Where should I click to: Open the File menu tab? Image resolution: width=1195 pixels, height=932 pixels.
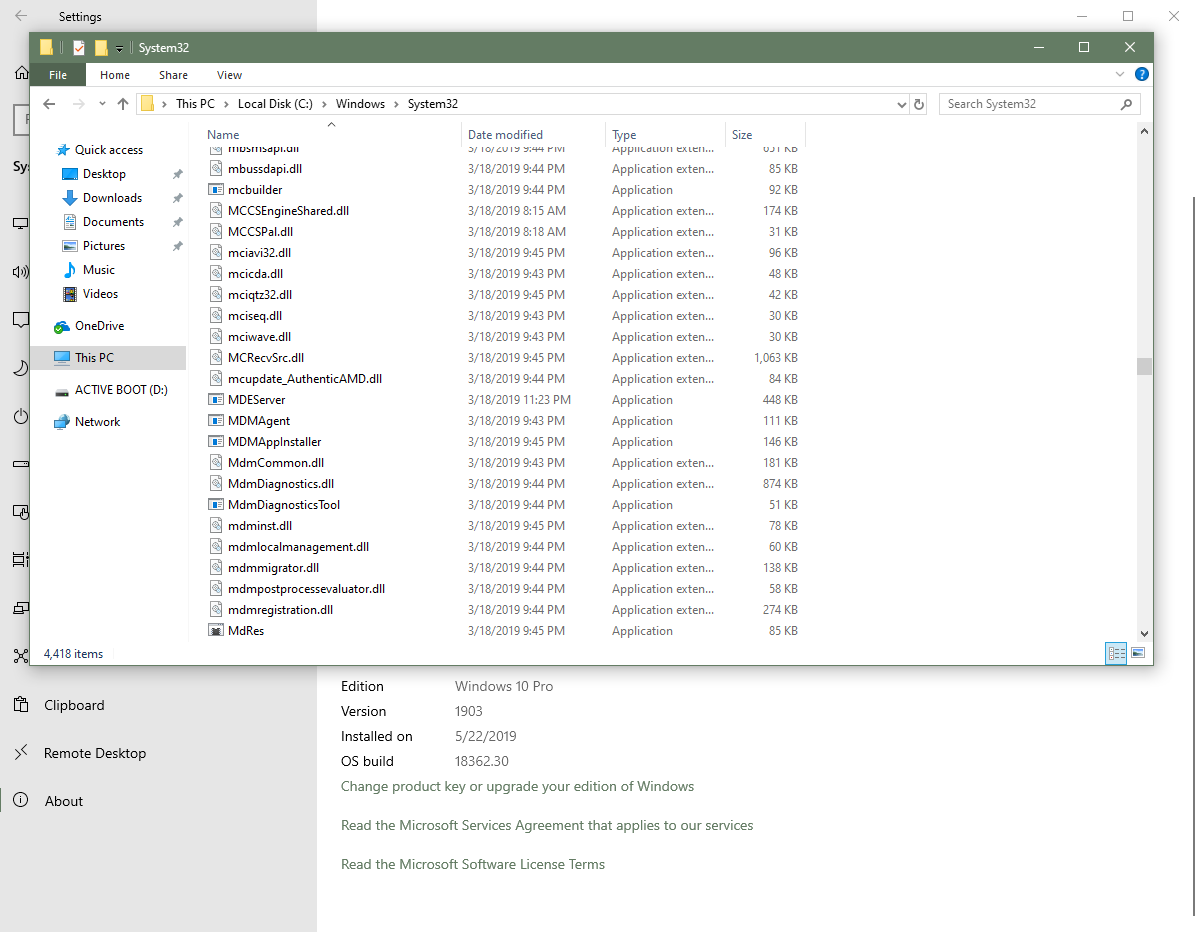[58, 75]
